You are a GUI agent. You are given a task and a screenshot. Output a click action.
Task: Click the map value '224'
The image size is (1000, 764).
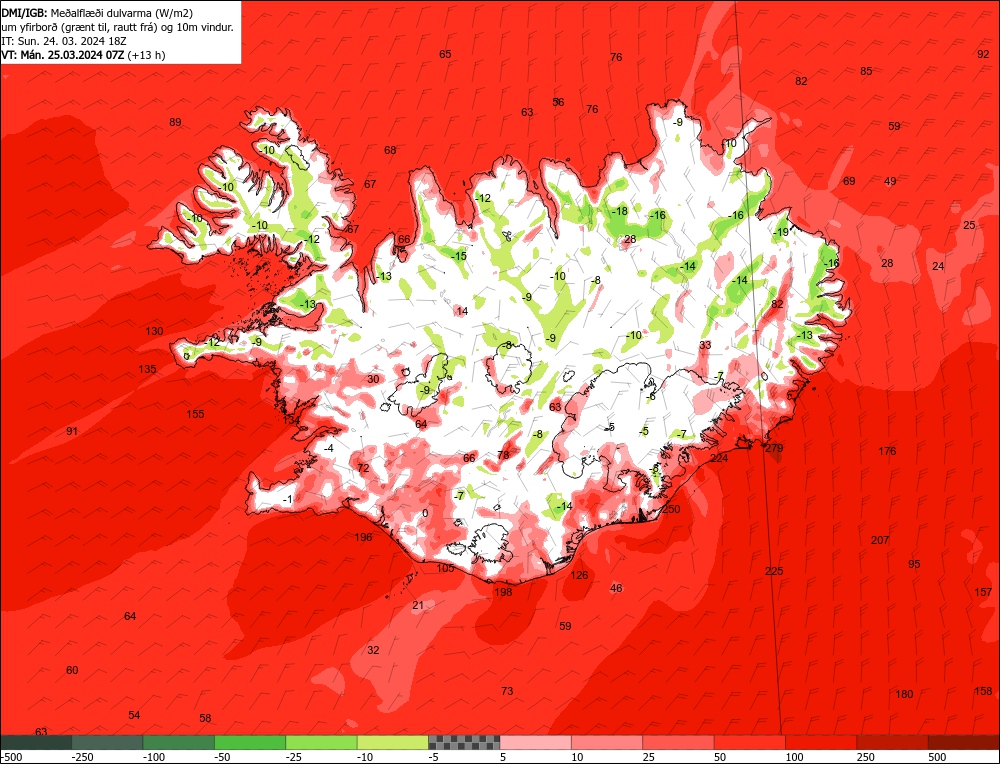pos(719,459)
